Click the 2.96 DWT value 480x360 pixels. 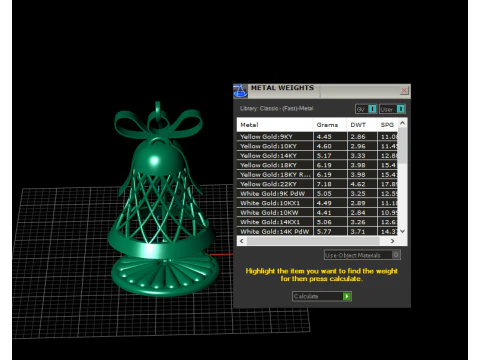coord(358,146)
